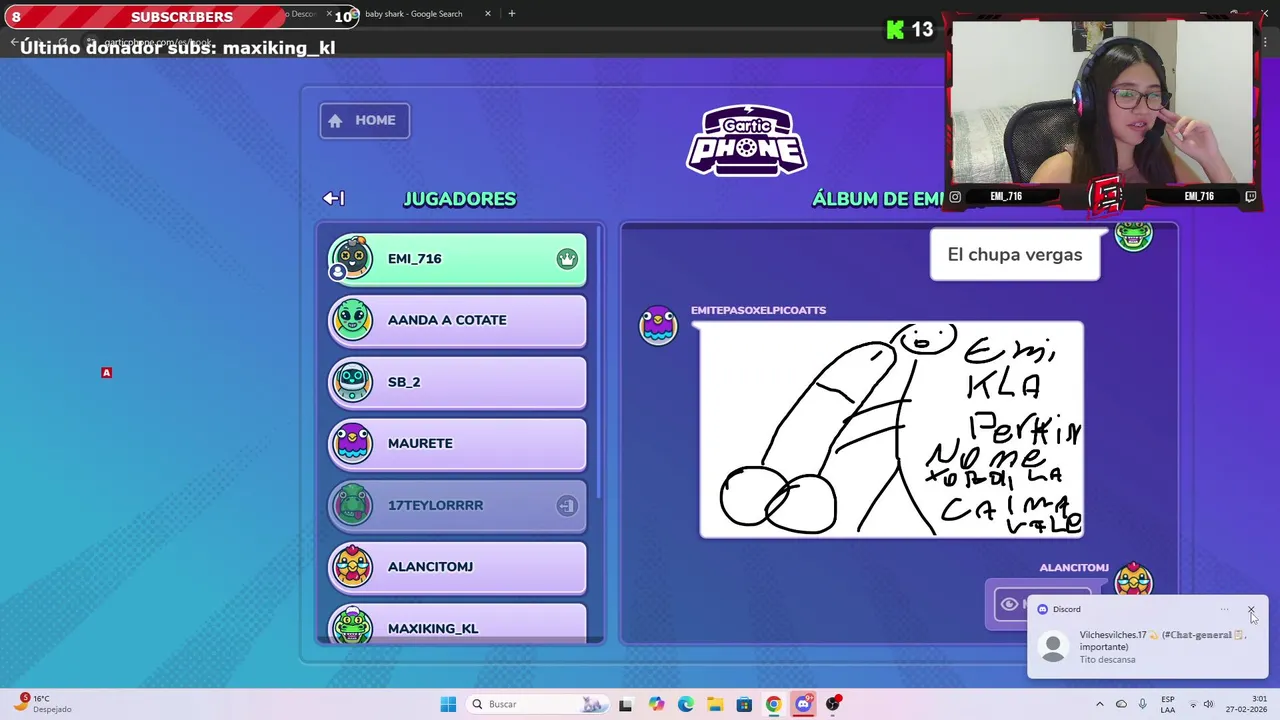Click the volume tray icon
Image resolution: width=1280 pixels, height=720 pixels.
(x=1208, y=704)
